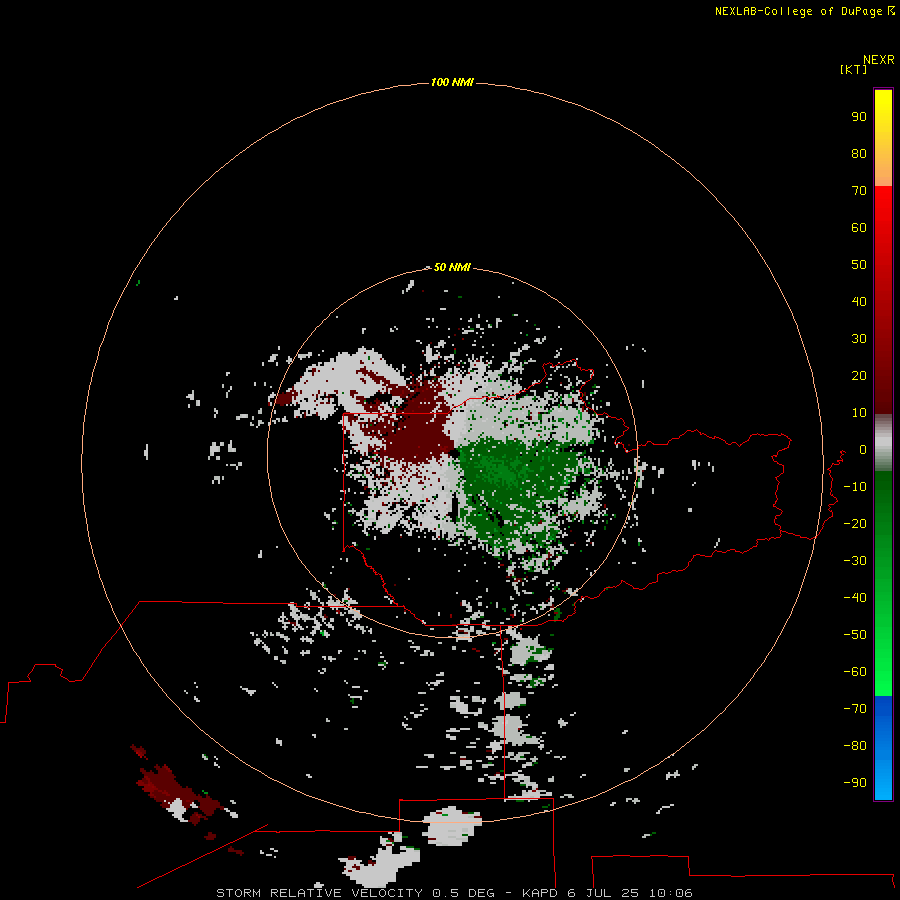Pick the blue bottom segment of color bar
Screen dimensions: 900x900
click(x=883, y=748)
